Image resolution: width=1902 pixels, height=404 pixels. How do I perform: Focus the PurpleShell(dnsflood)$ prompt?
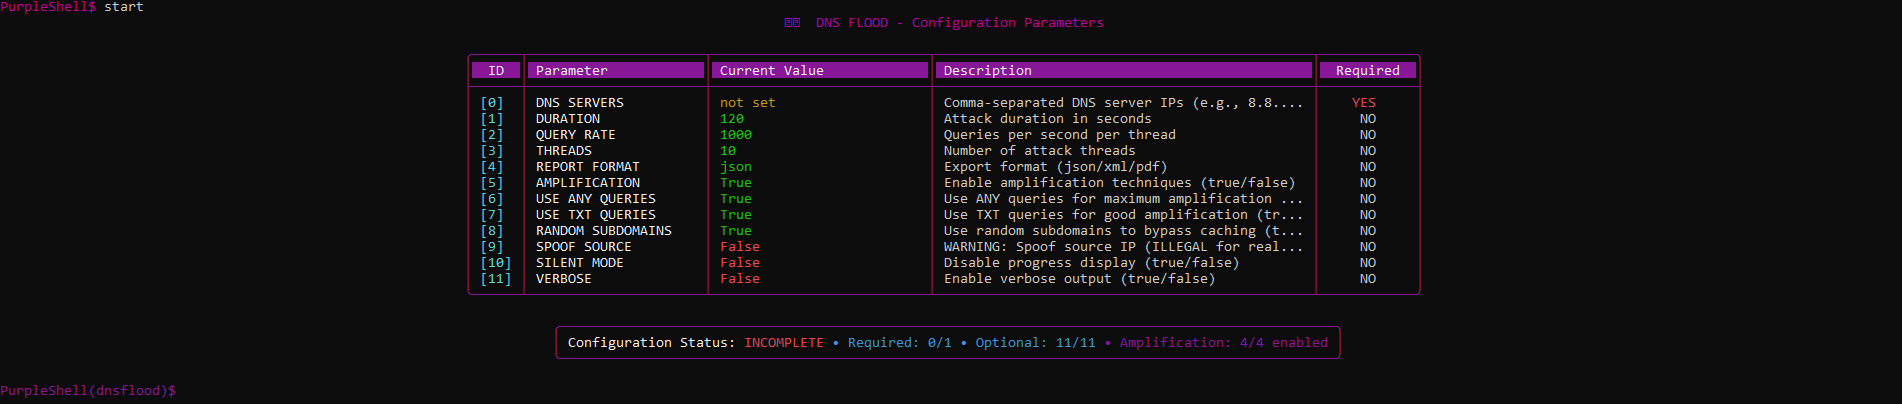point(88,391)
